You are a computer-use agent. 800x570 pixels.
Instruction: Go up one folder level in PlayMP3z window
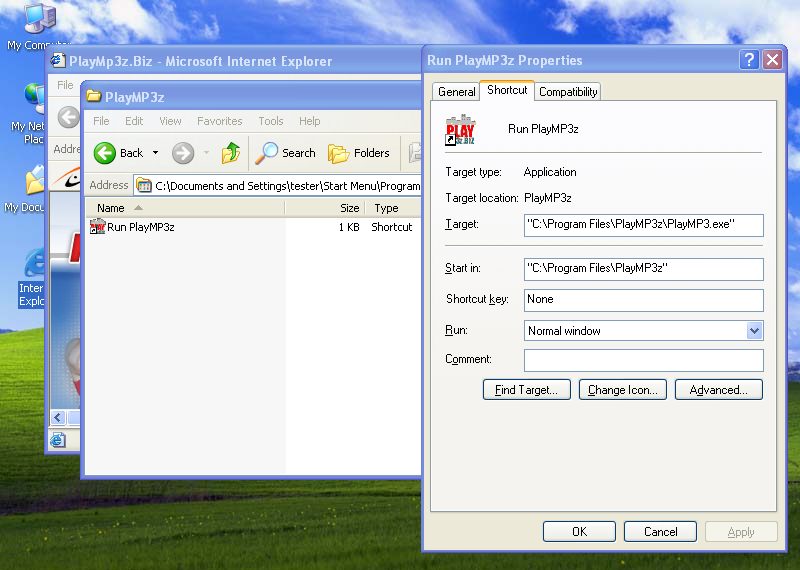(x=231, y=153)
